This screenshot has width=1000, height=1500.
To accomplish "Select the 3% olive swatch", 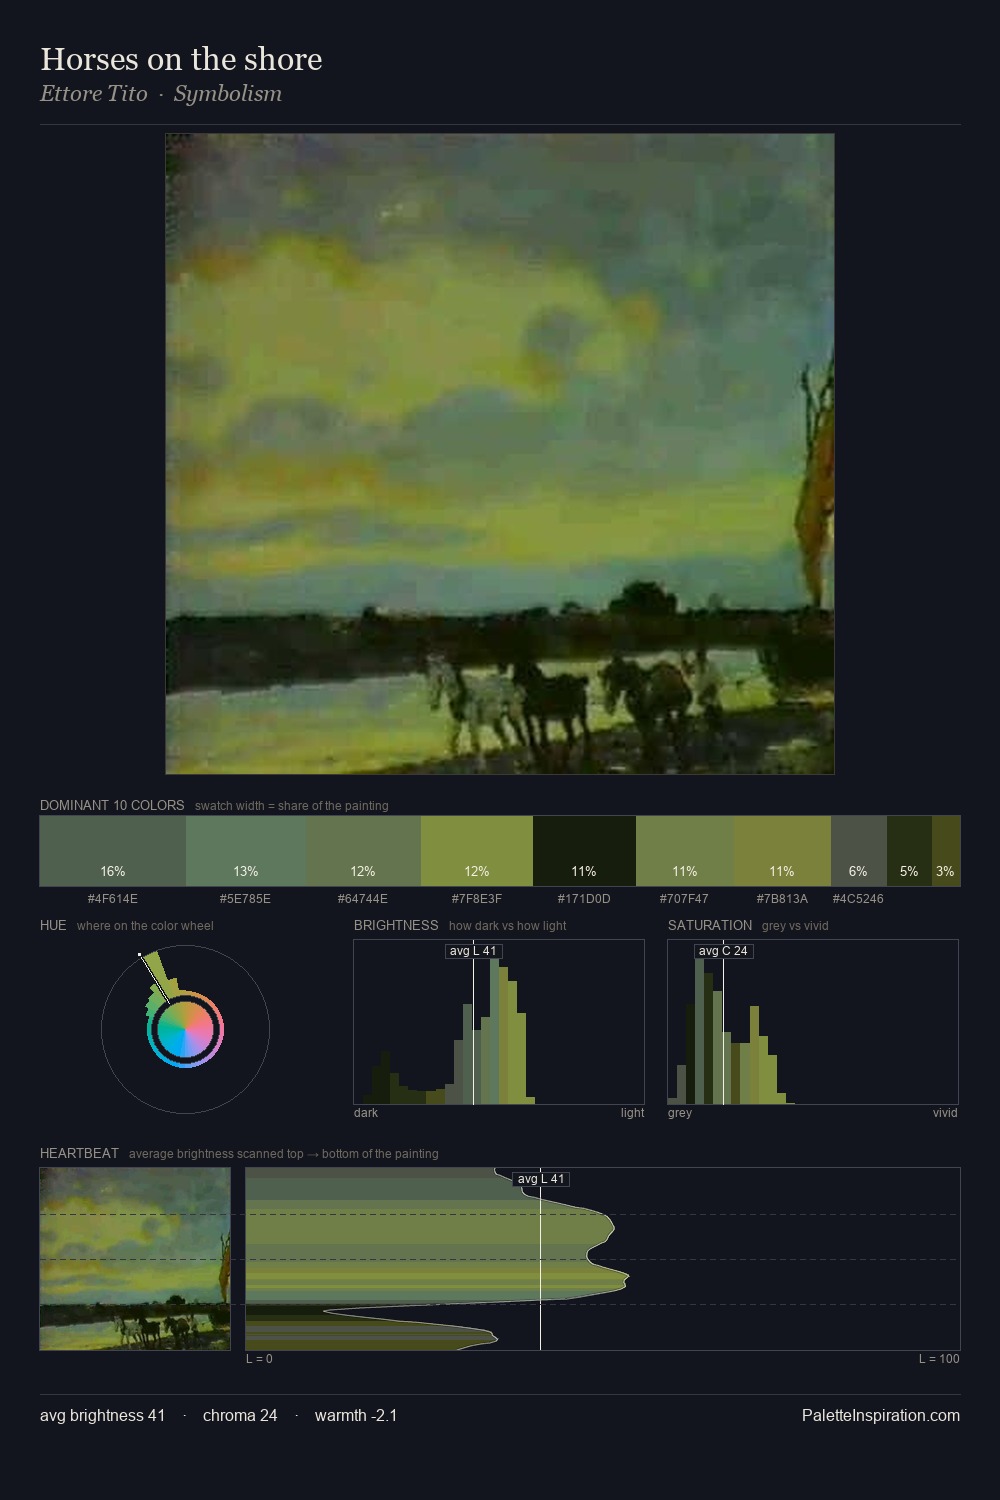I will pyautogui.click(x=946, y=851).
